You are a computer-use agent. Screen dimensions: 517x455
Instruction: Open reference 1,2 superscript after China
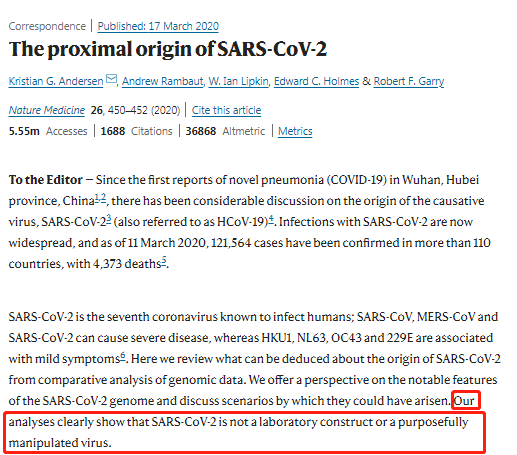(100, 198)
